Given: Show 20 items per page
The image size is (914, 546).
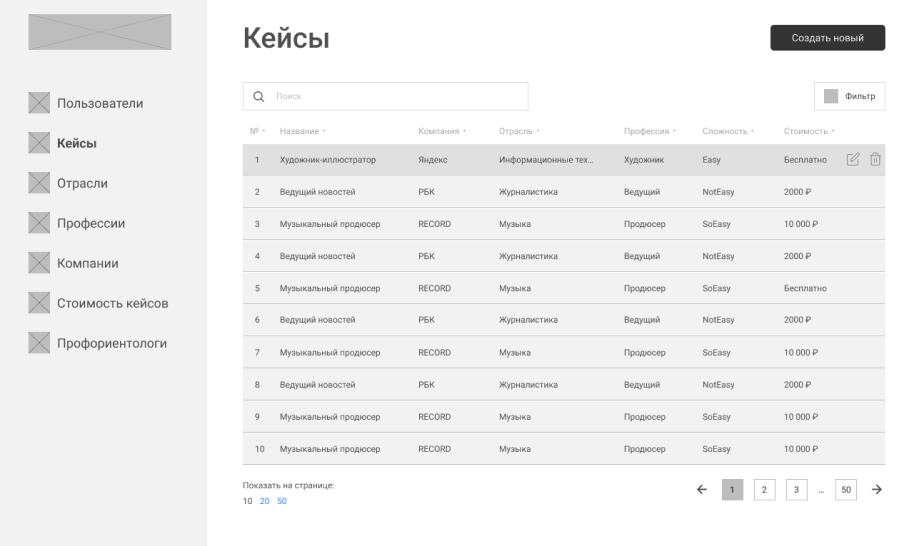Looking at the screenshot, I should (265, 501).
